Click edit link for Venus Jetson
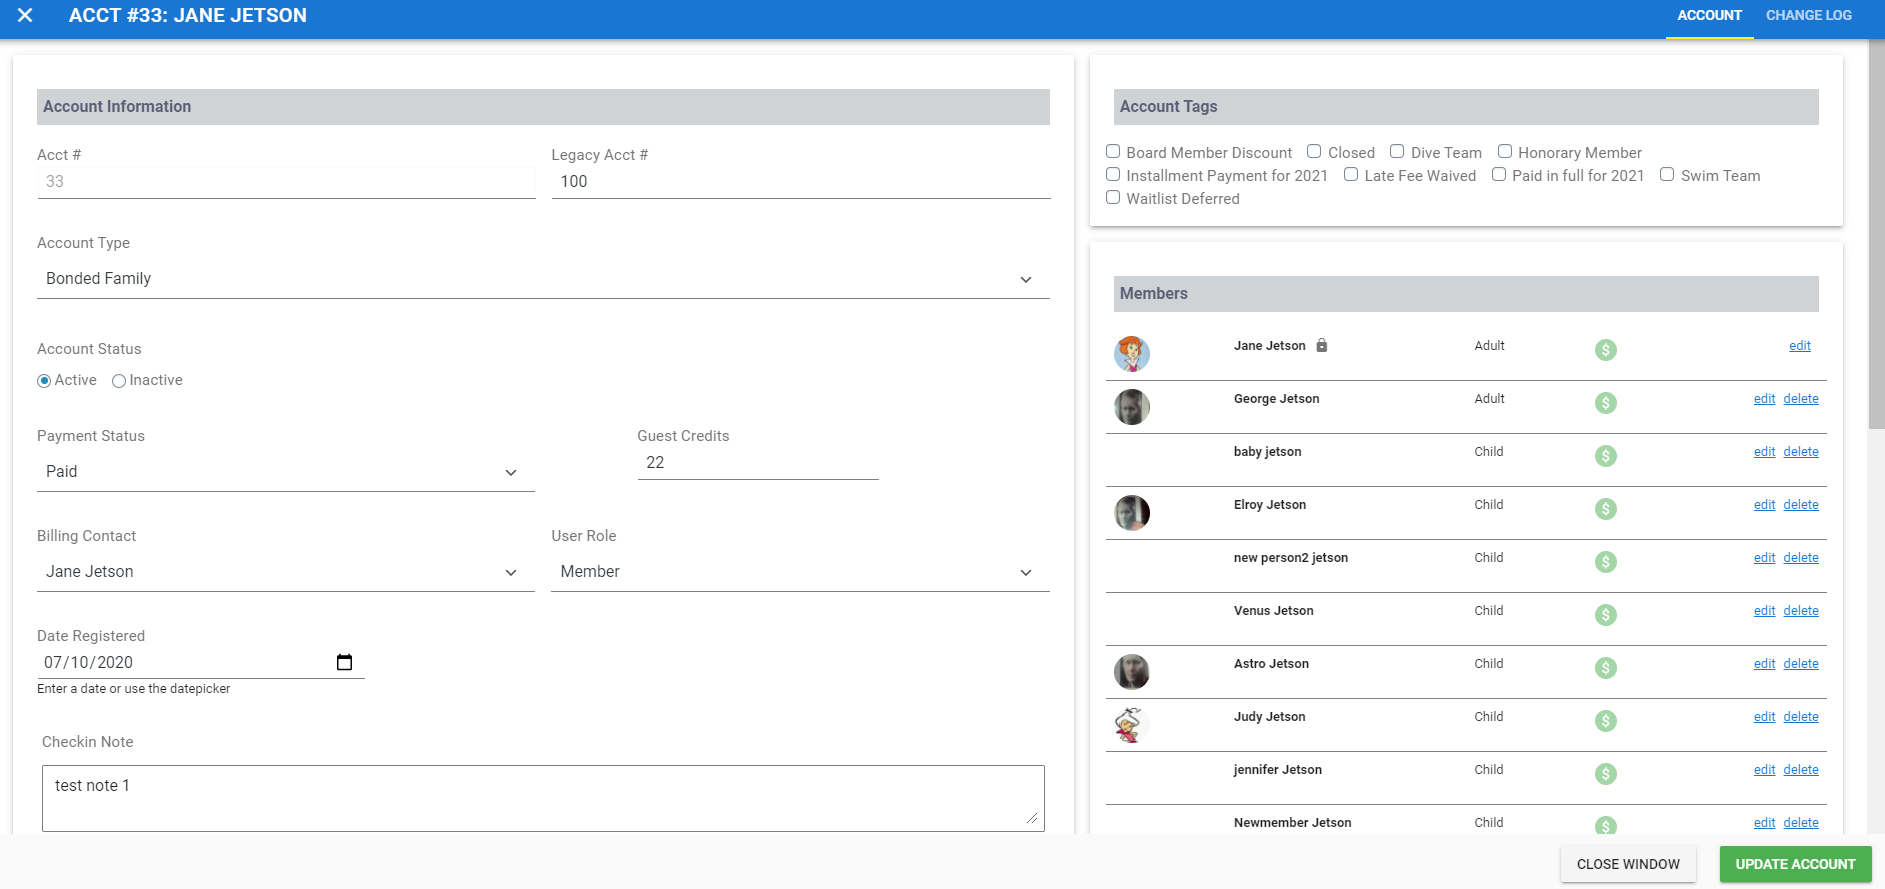Image resolution: width=1885 pixels, height=889 pixels. 1764,611
